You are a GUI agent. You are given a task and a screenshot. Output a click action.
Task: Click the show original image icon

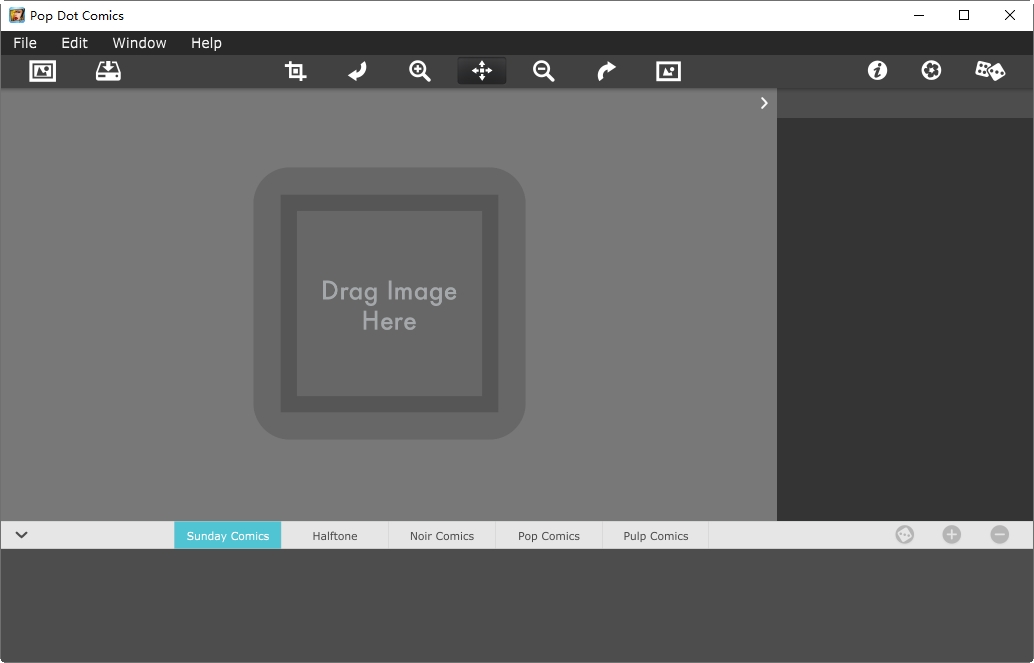pyautogui.click(x=668, y=71)
